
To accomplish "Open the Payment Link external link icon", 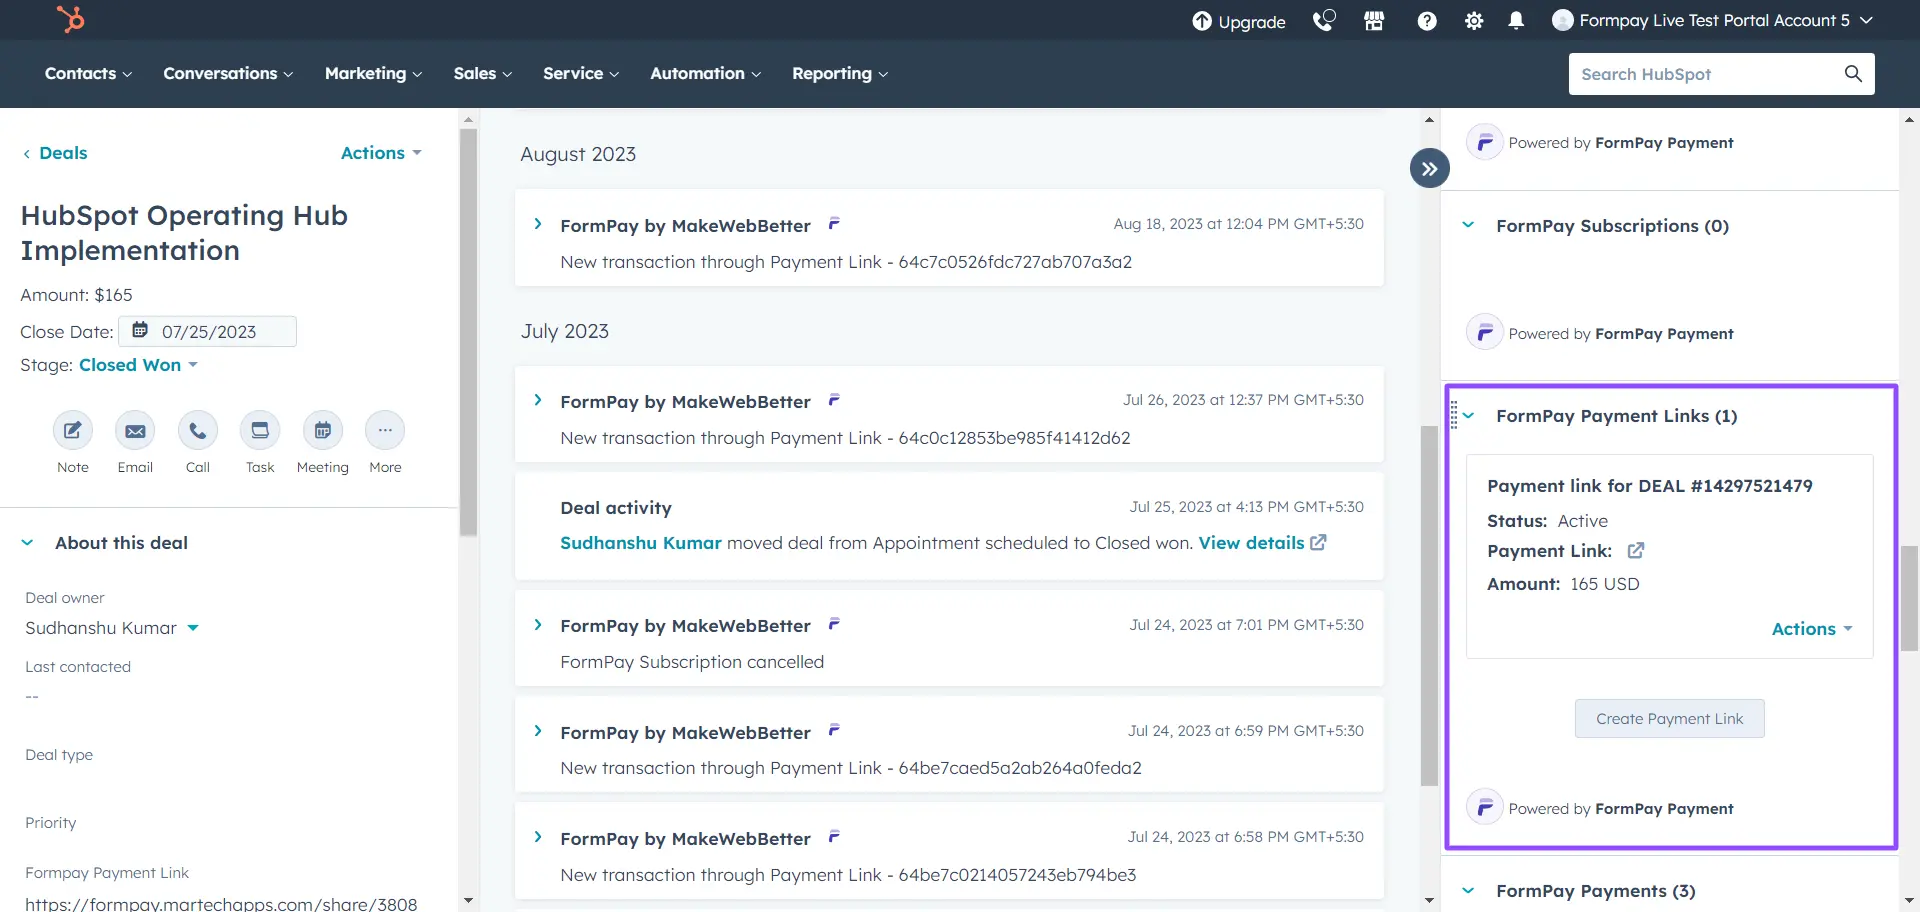I will pos(1636,550).
